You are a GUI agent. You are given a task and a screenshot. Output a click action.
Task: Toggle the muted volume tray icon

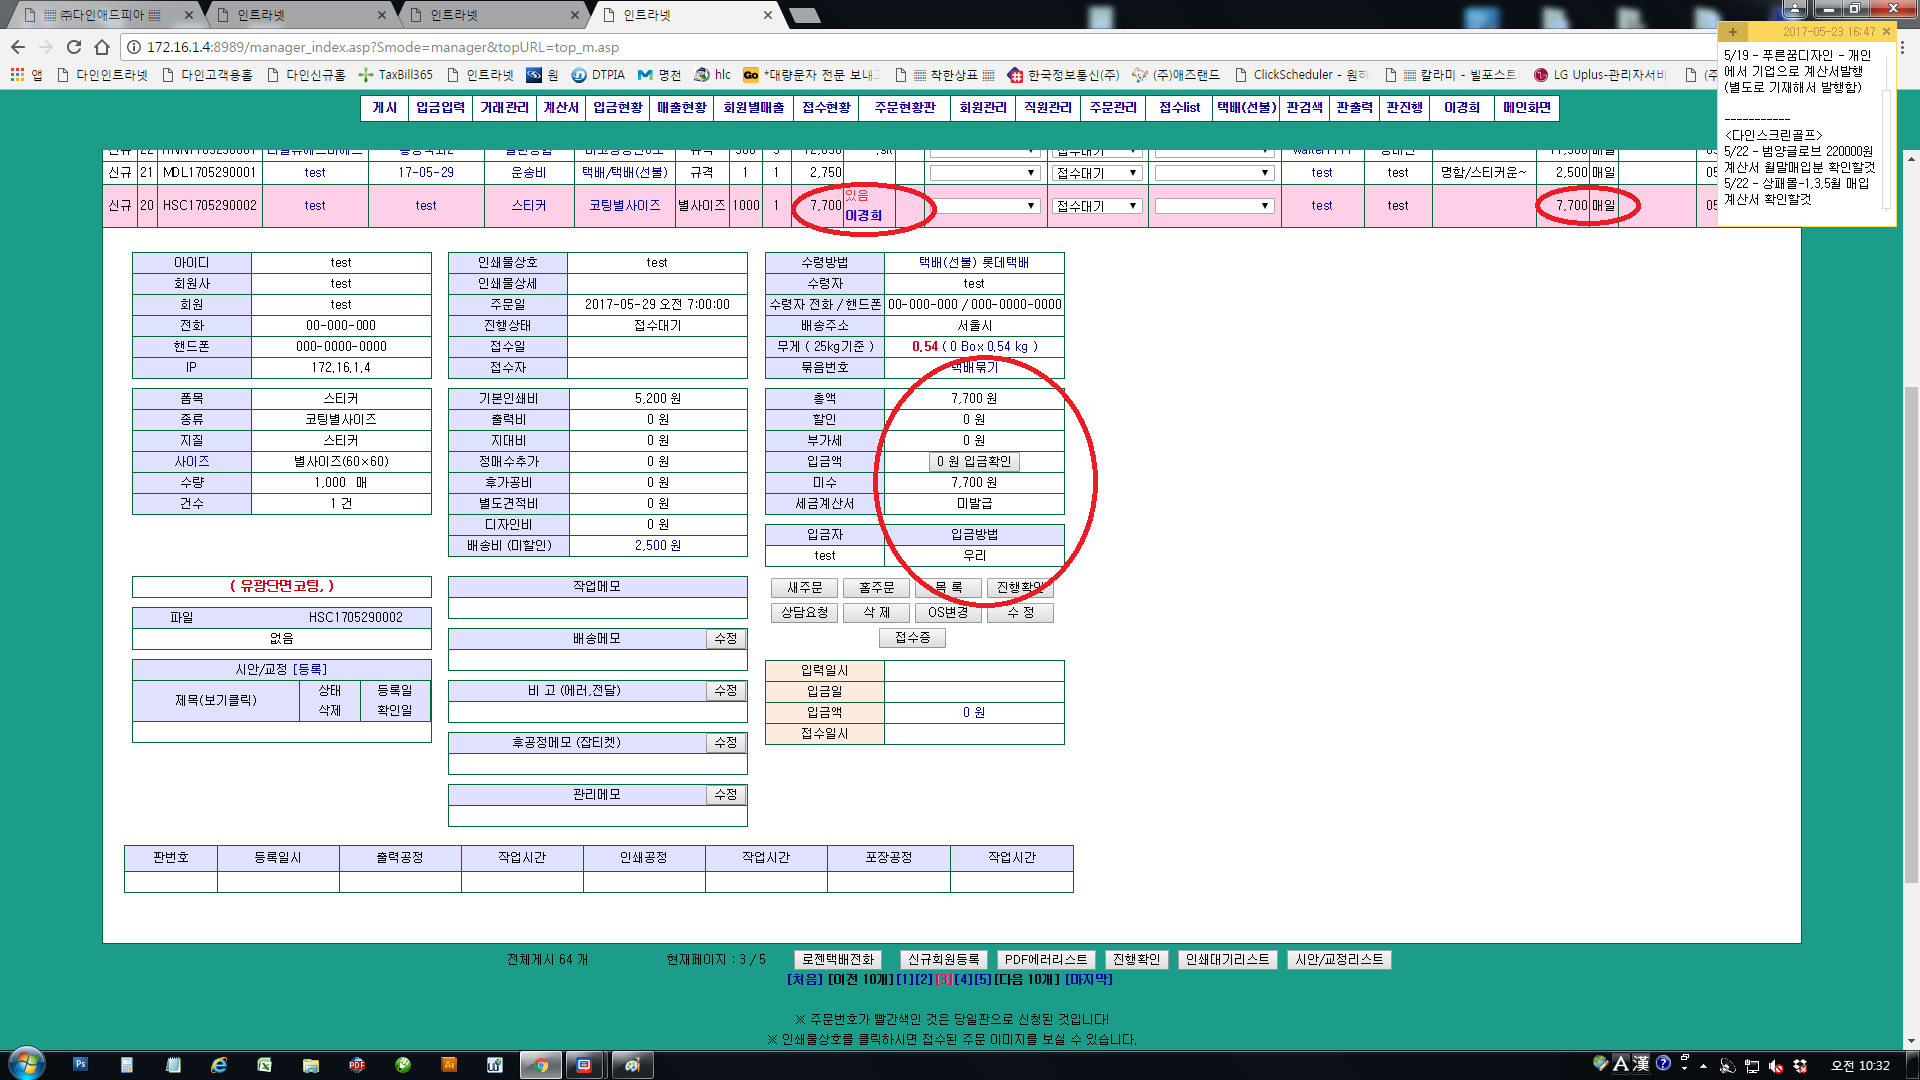(x=1776, y=1066)
